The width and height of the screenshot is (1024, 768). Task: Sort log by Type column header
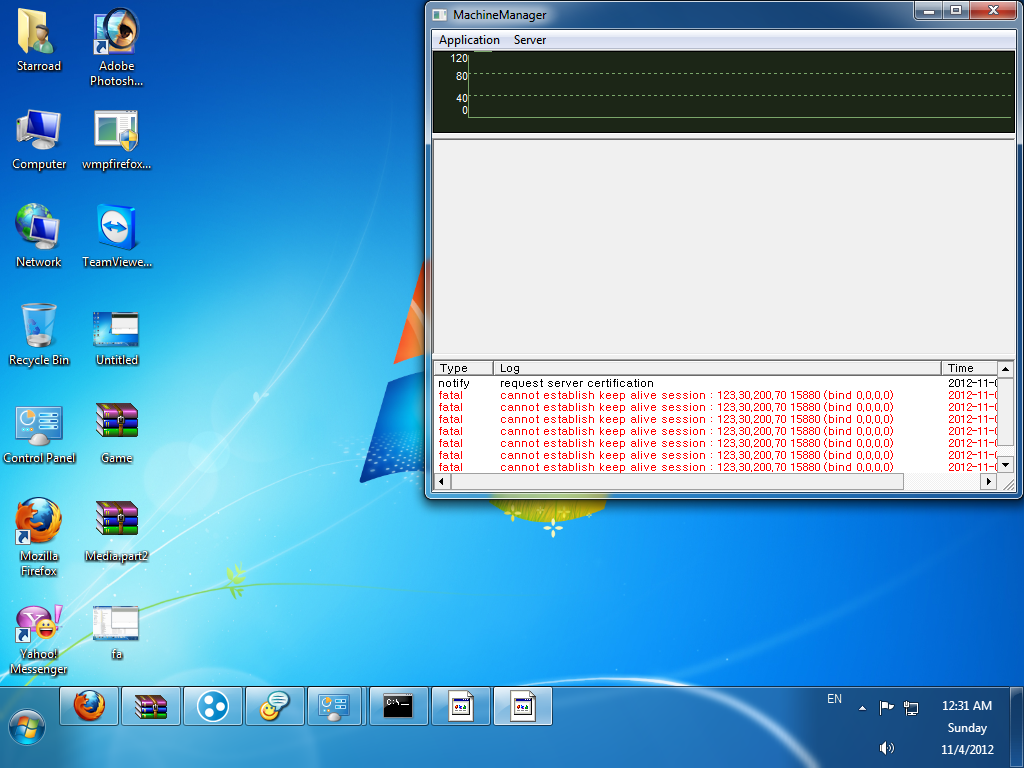pos(463,368)
